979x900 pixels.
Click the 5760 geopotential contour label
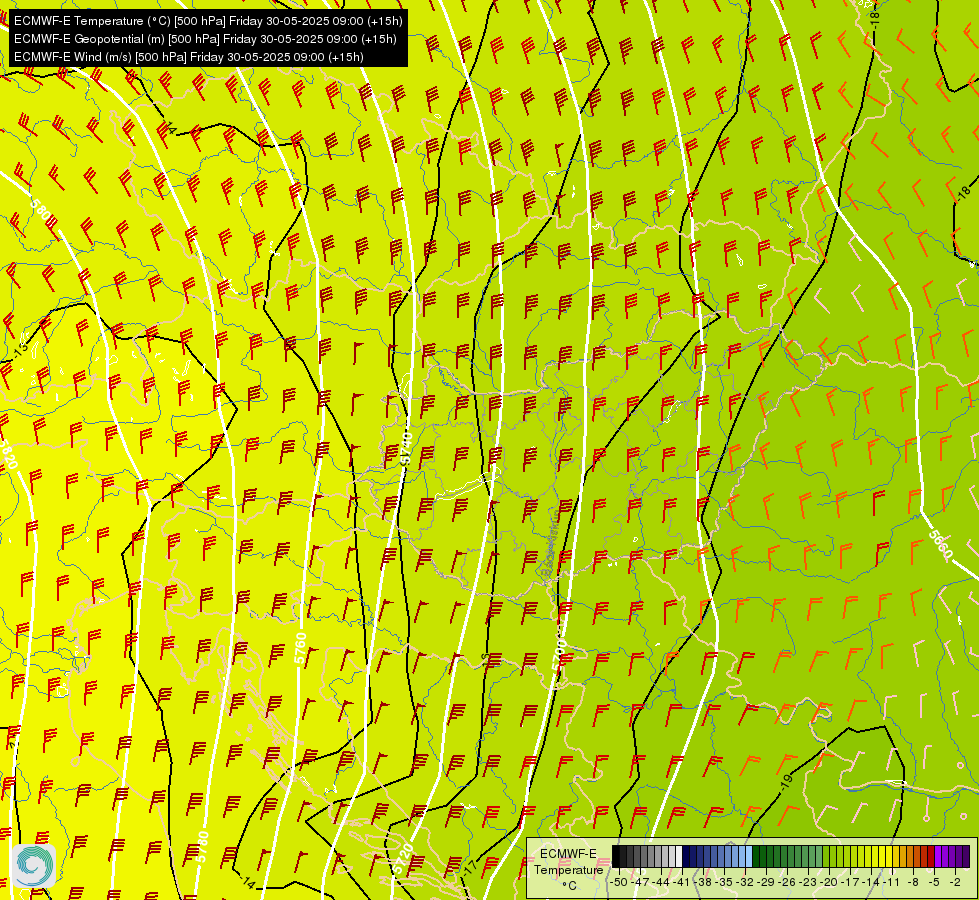tap(300, 649)
